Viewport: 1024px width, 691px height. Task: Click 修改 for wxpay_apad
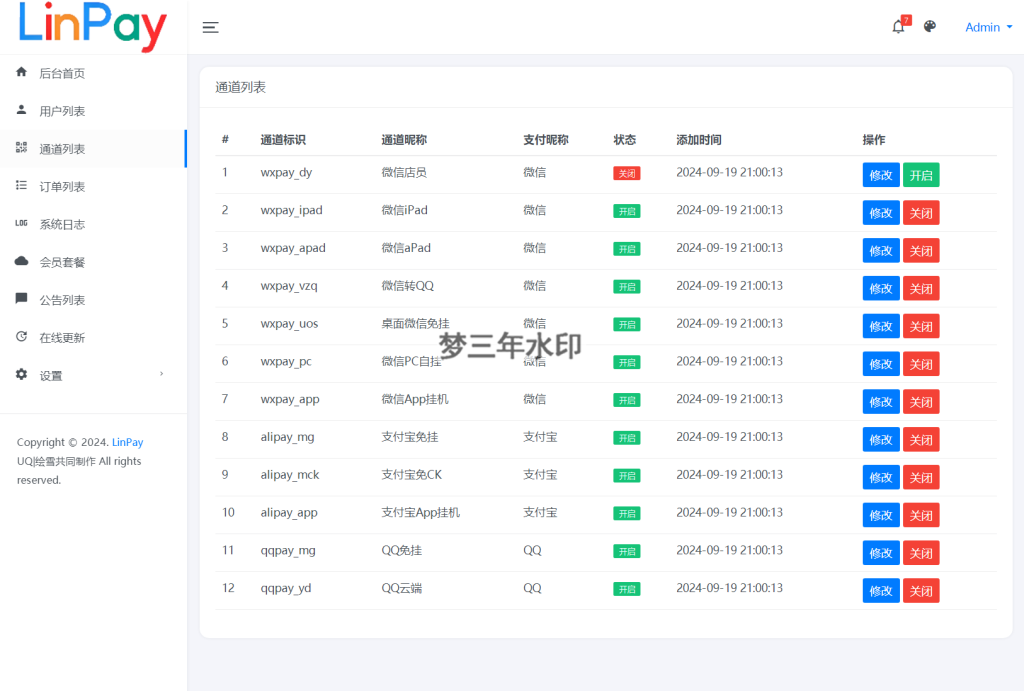click(x=881, y=251)
